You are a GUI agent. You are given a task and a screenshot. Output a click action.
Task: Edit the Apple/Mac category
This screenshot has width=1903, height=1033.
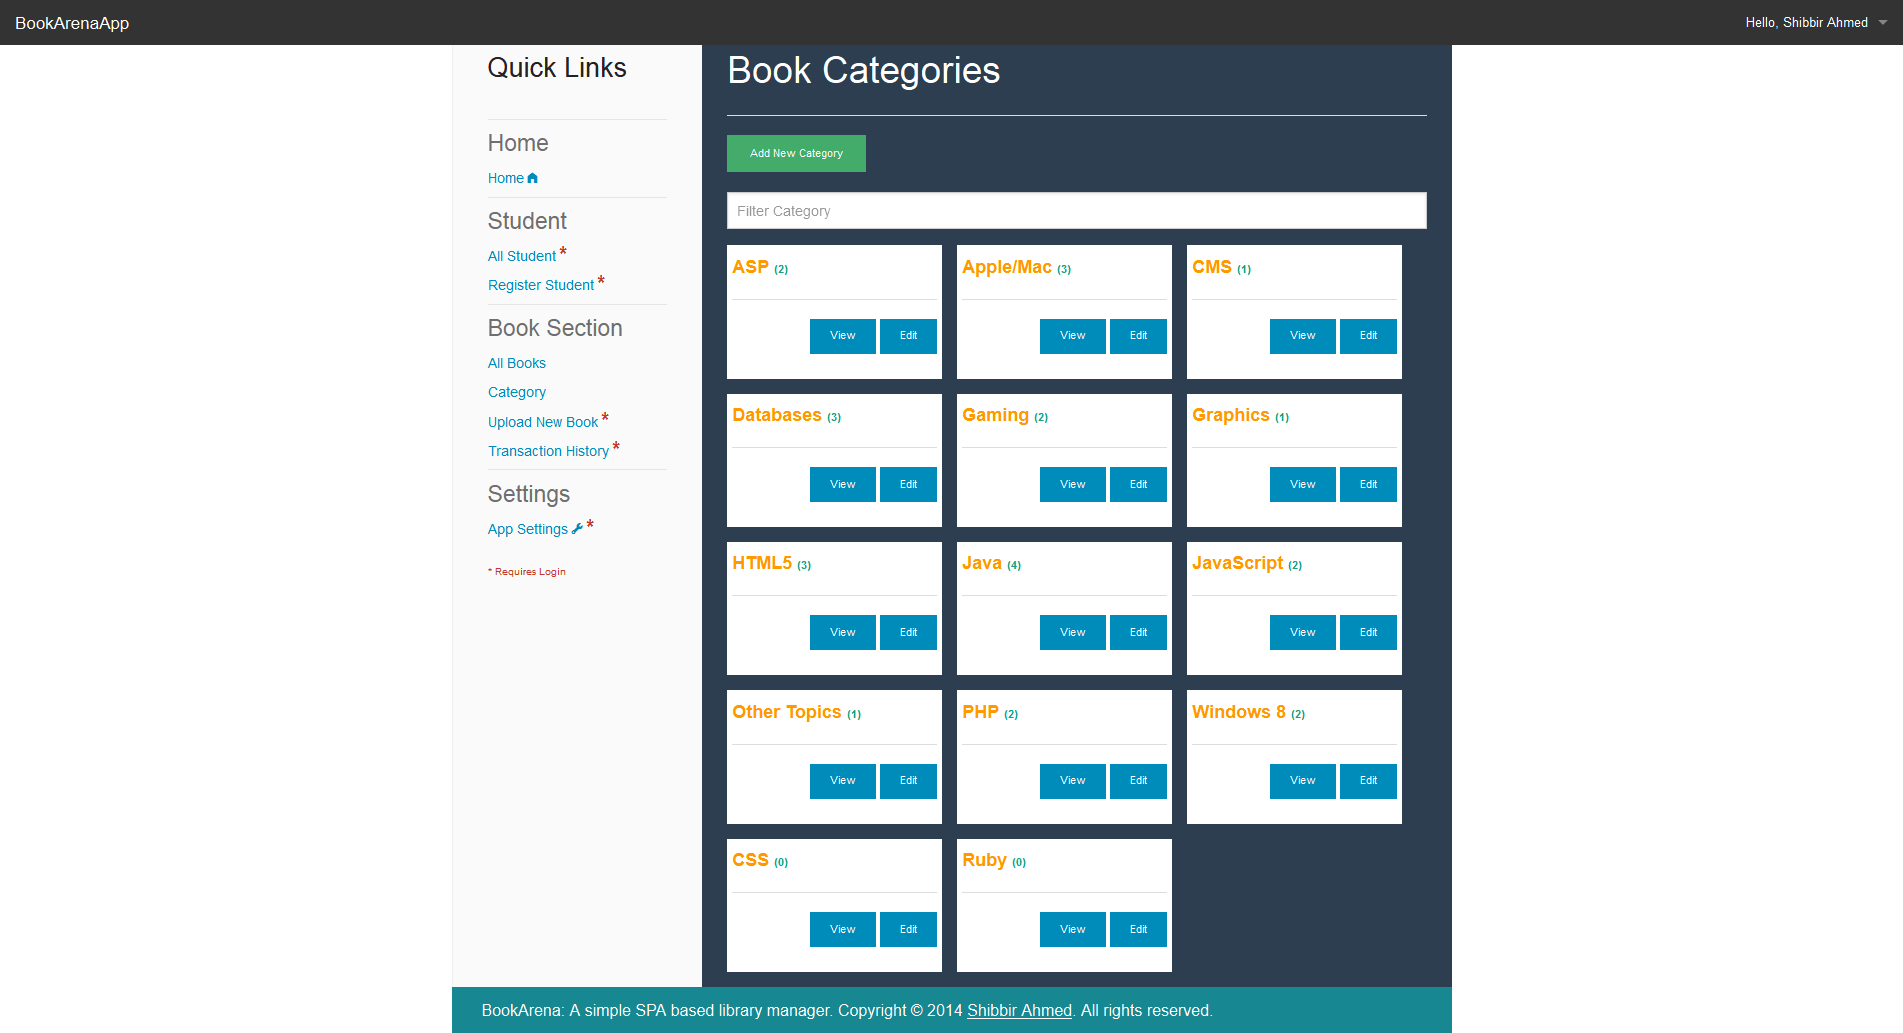pyautogui.click(x=1138, y=336)
